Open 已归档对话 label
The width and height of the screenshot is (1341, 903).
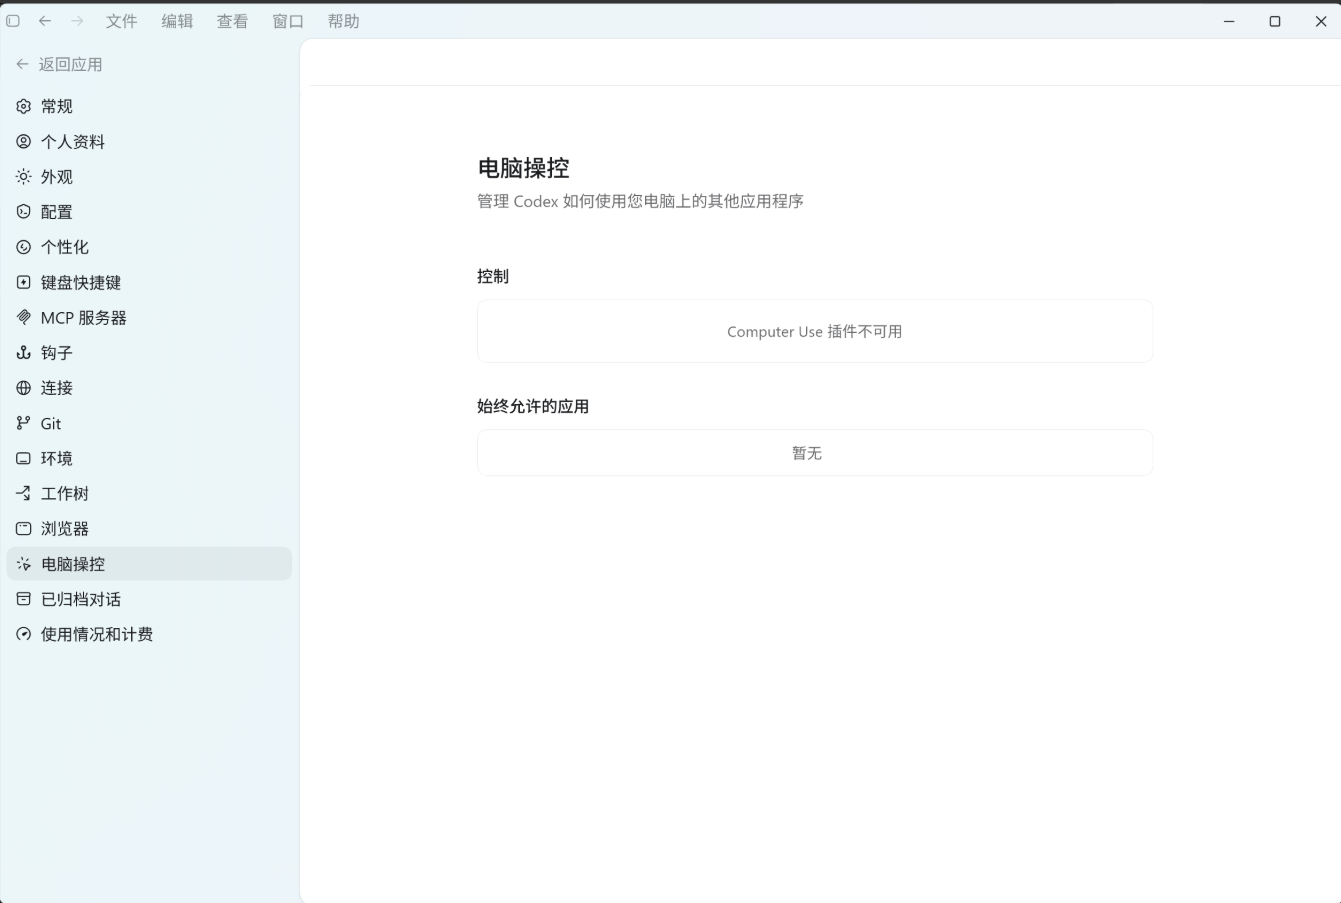pyautogui.click(x=81, y=599)
